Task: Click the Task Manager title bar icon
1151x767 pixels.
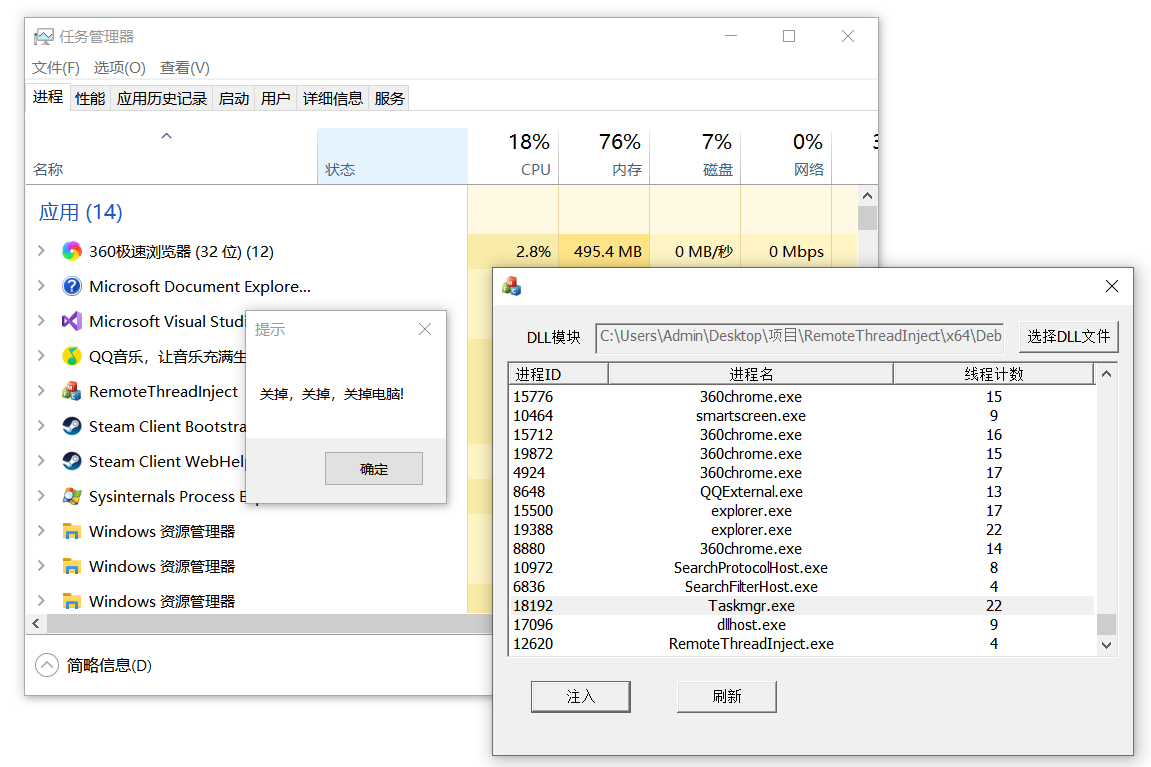Action: (x=44, y=37)
